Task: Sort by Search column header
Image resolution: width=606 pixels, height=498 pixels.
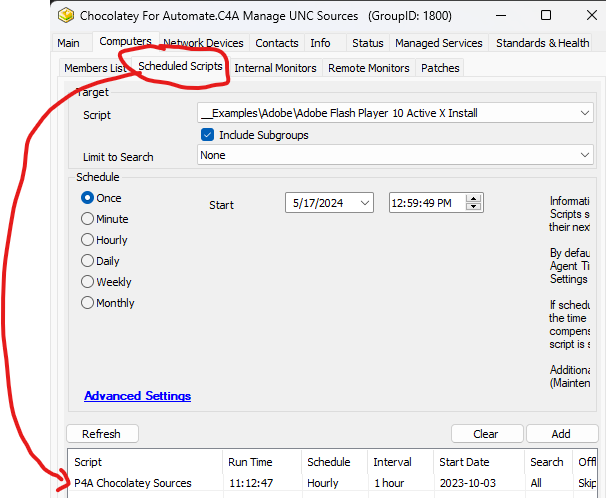Action: pyautogui.click(x=548, y=462)
